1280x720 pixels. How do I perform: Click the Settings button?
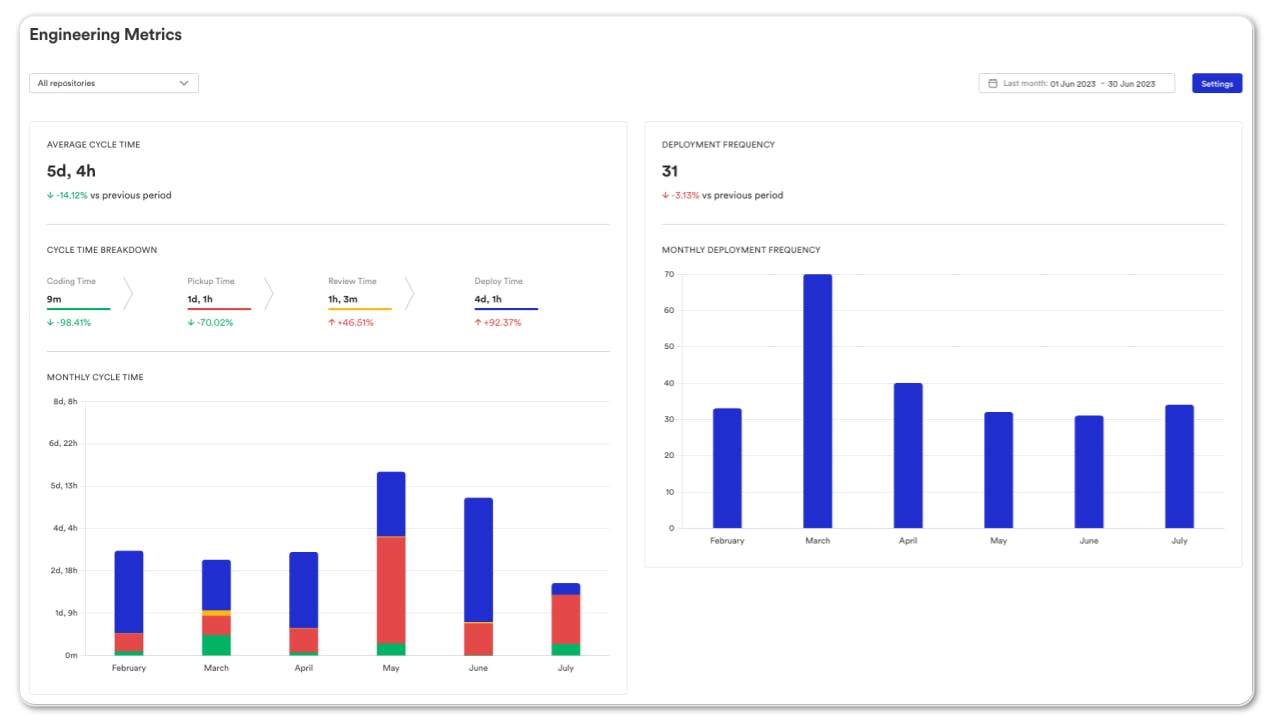pyautogui.click(x=1216, y=83)
